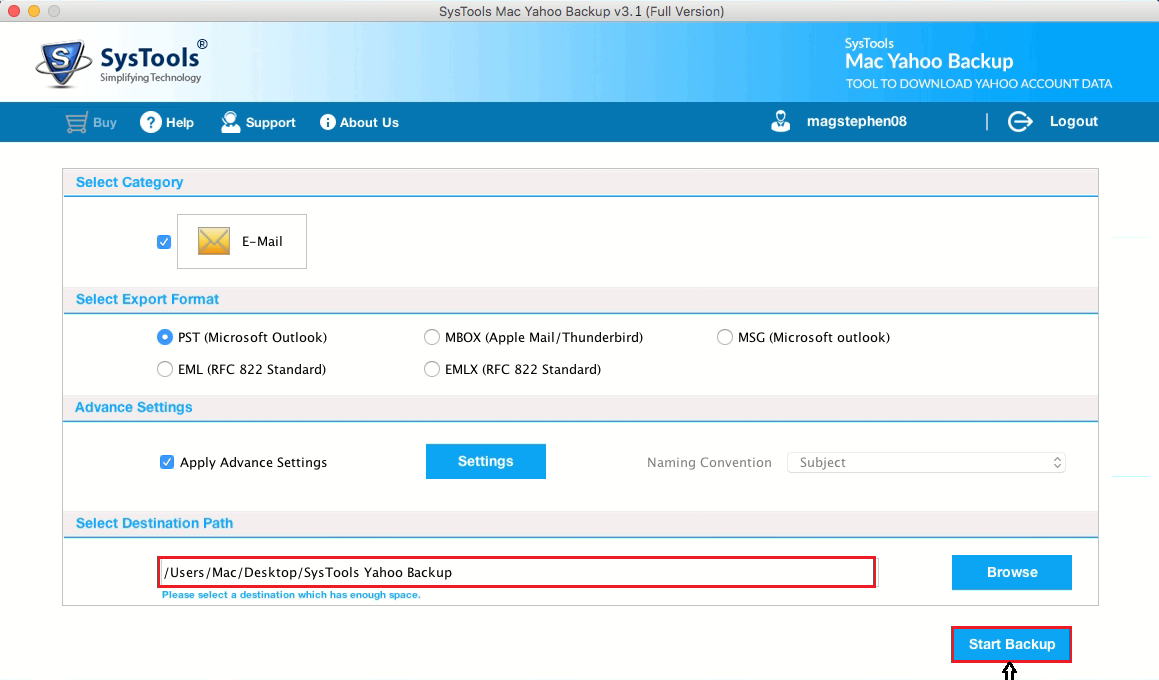Open the Help menu item
The width and height of the screenshot is (1159, 680).
point(167,123)
